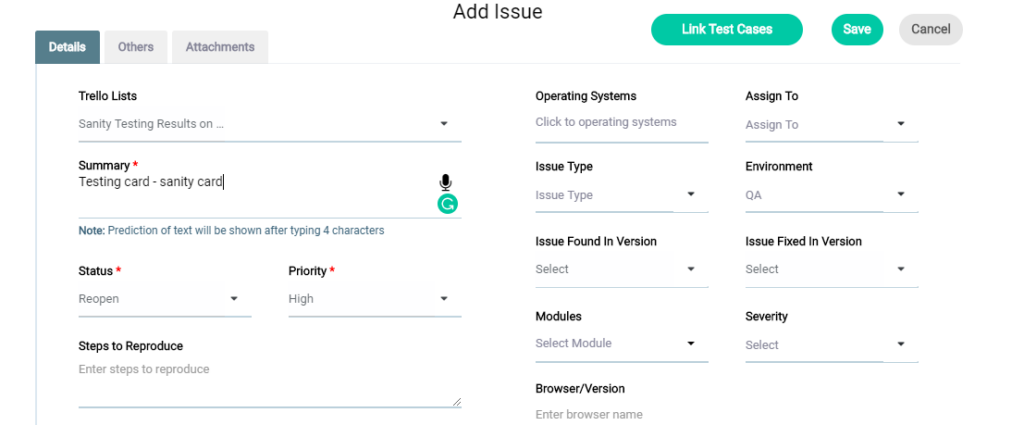Open the Priority dropdown showing High

[x=444, y=299]
